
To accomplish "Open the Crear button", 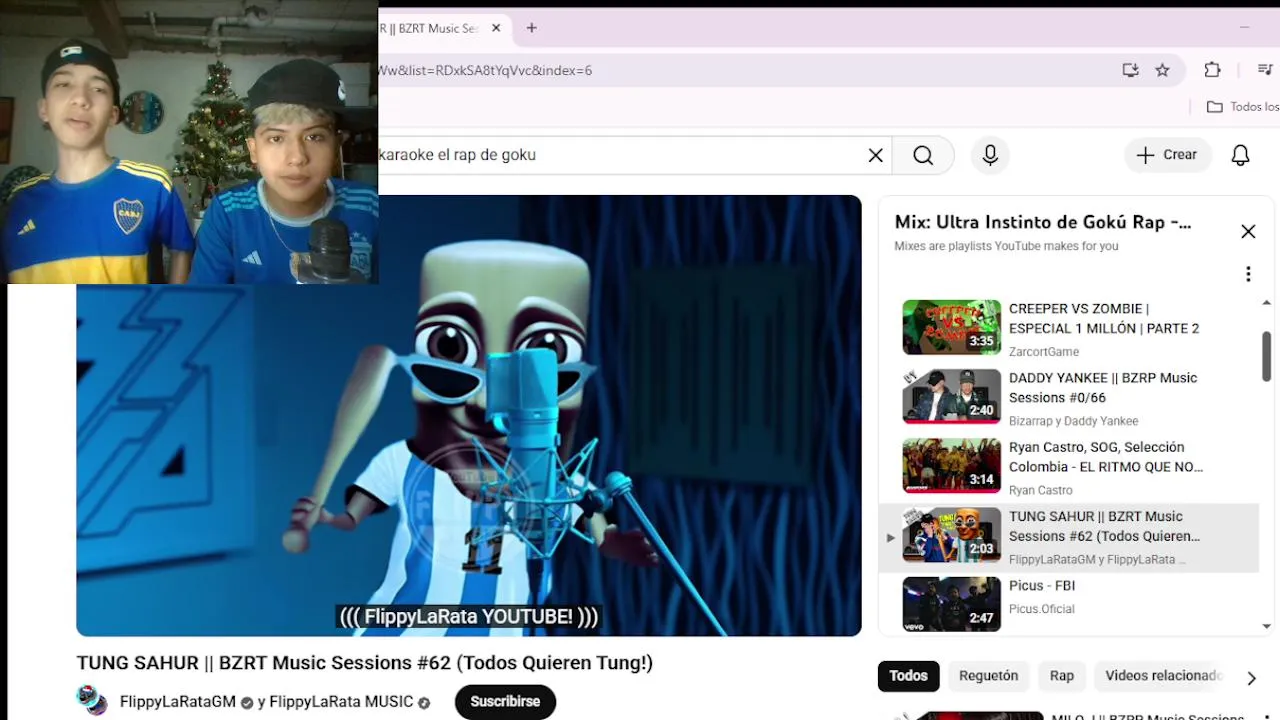I will coord(1167,155).
